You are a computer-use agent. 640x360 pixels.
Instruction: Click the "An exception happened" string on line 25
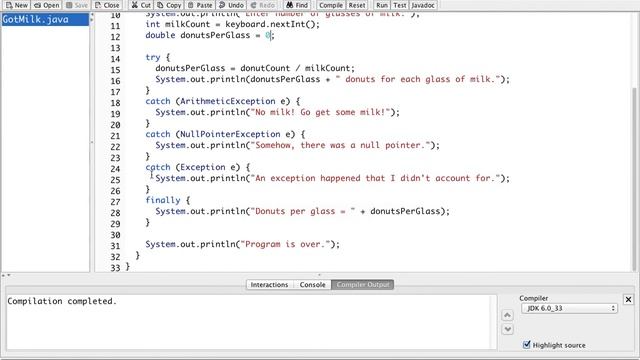click(376, 178)
